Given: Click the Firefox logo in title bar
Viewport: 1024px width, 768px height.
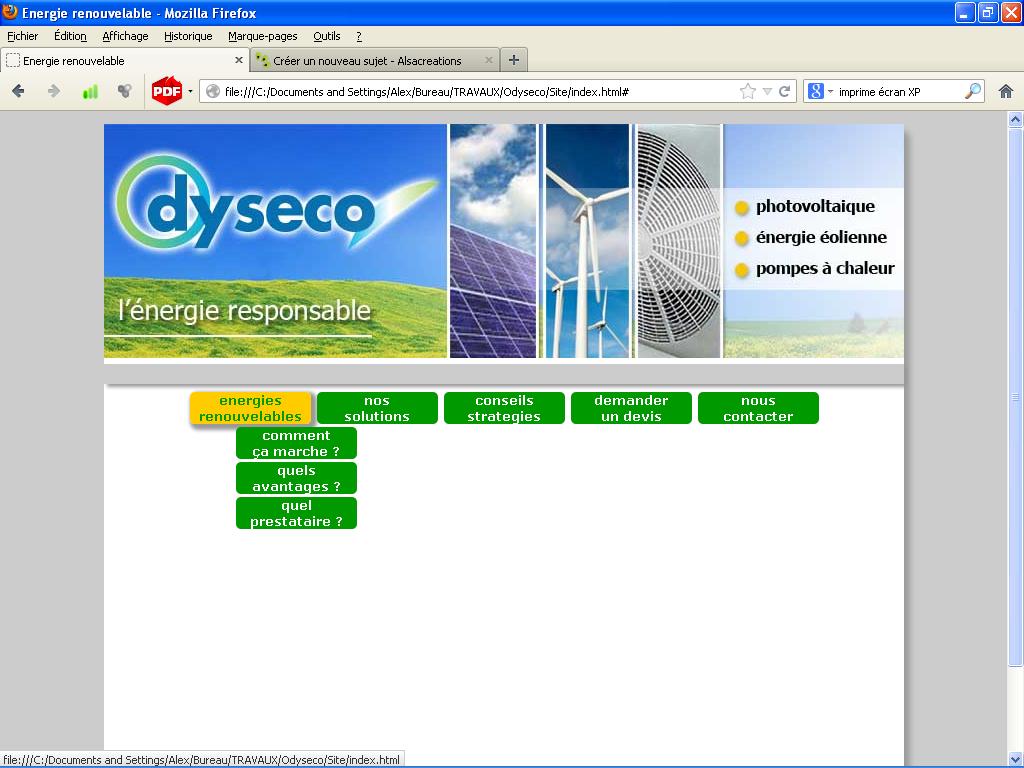Looking at the screenshot, I should (x=10, y=12).
